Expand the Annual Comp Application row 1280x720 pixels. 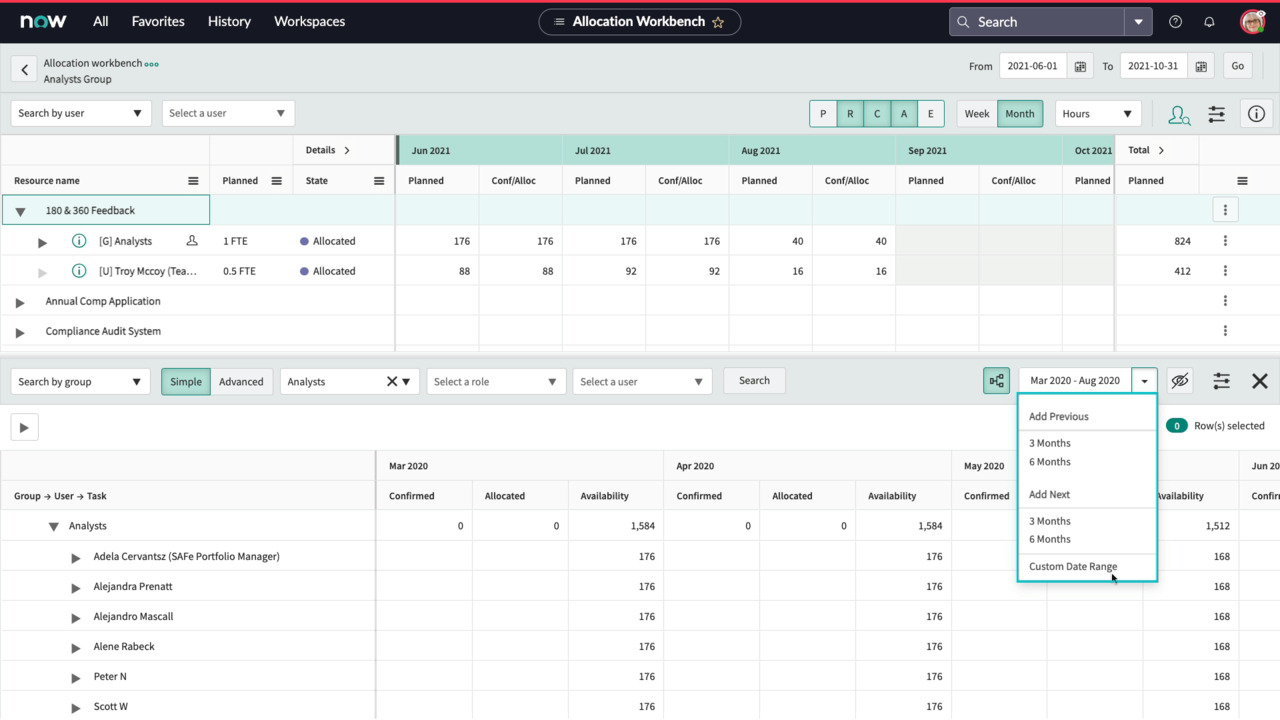(x=20, y=301)
